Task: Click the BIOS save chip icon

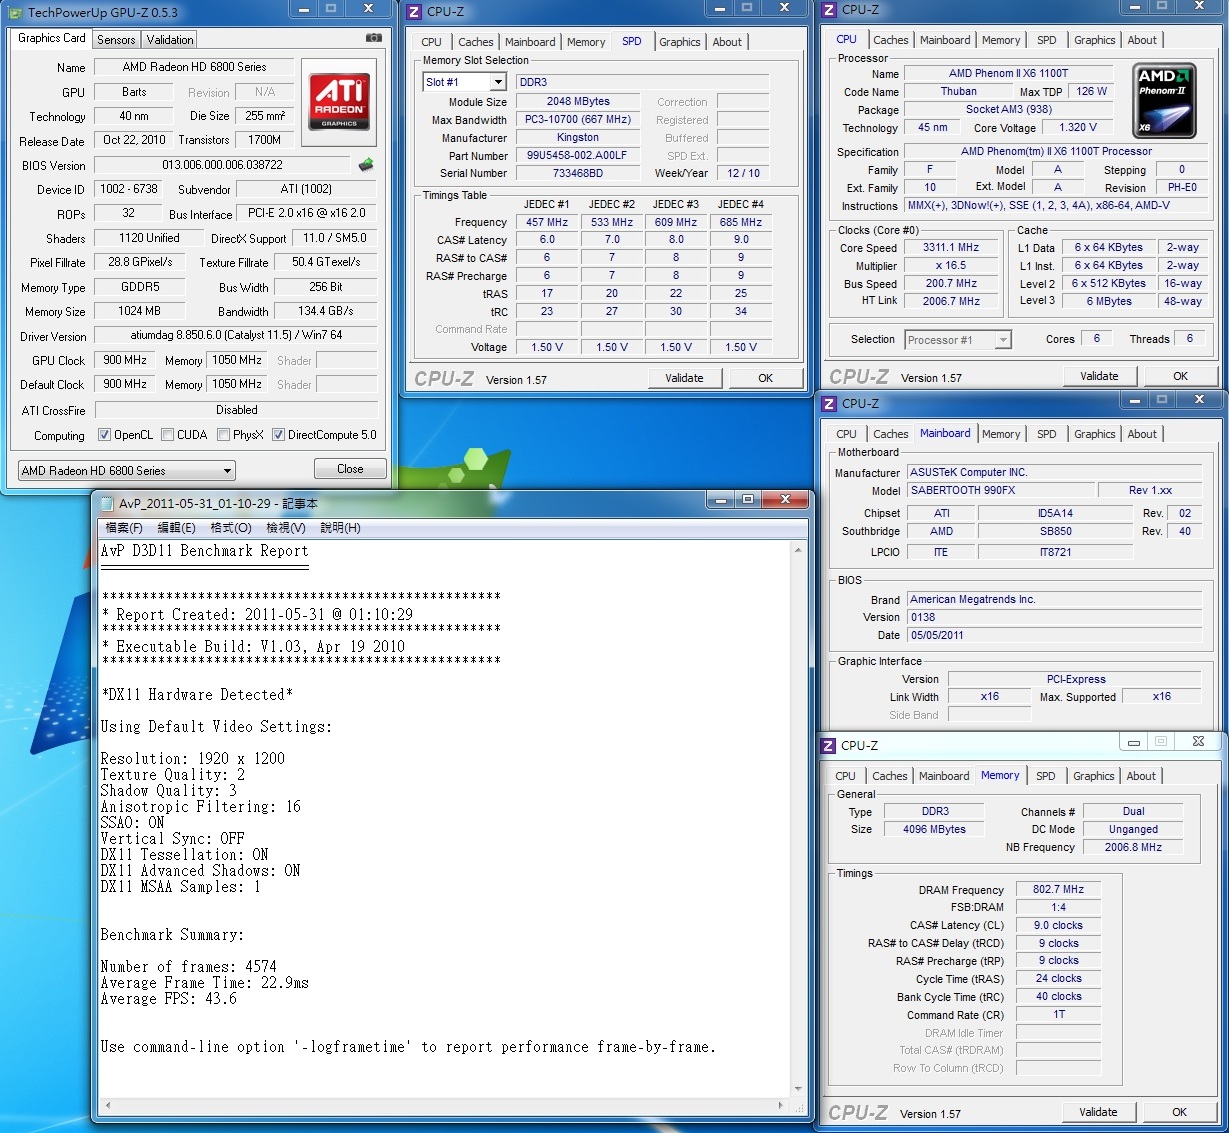Action: coord(366,165)
